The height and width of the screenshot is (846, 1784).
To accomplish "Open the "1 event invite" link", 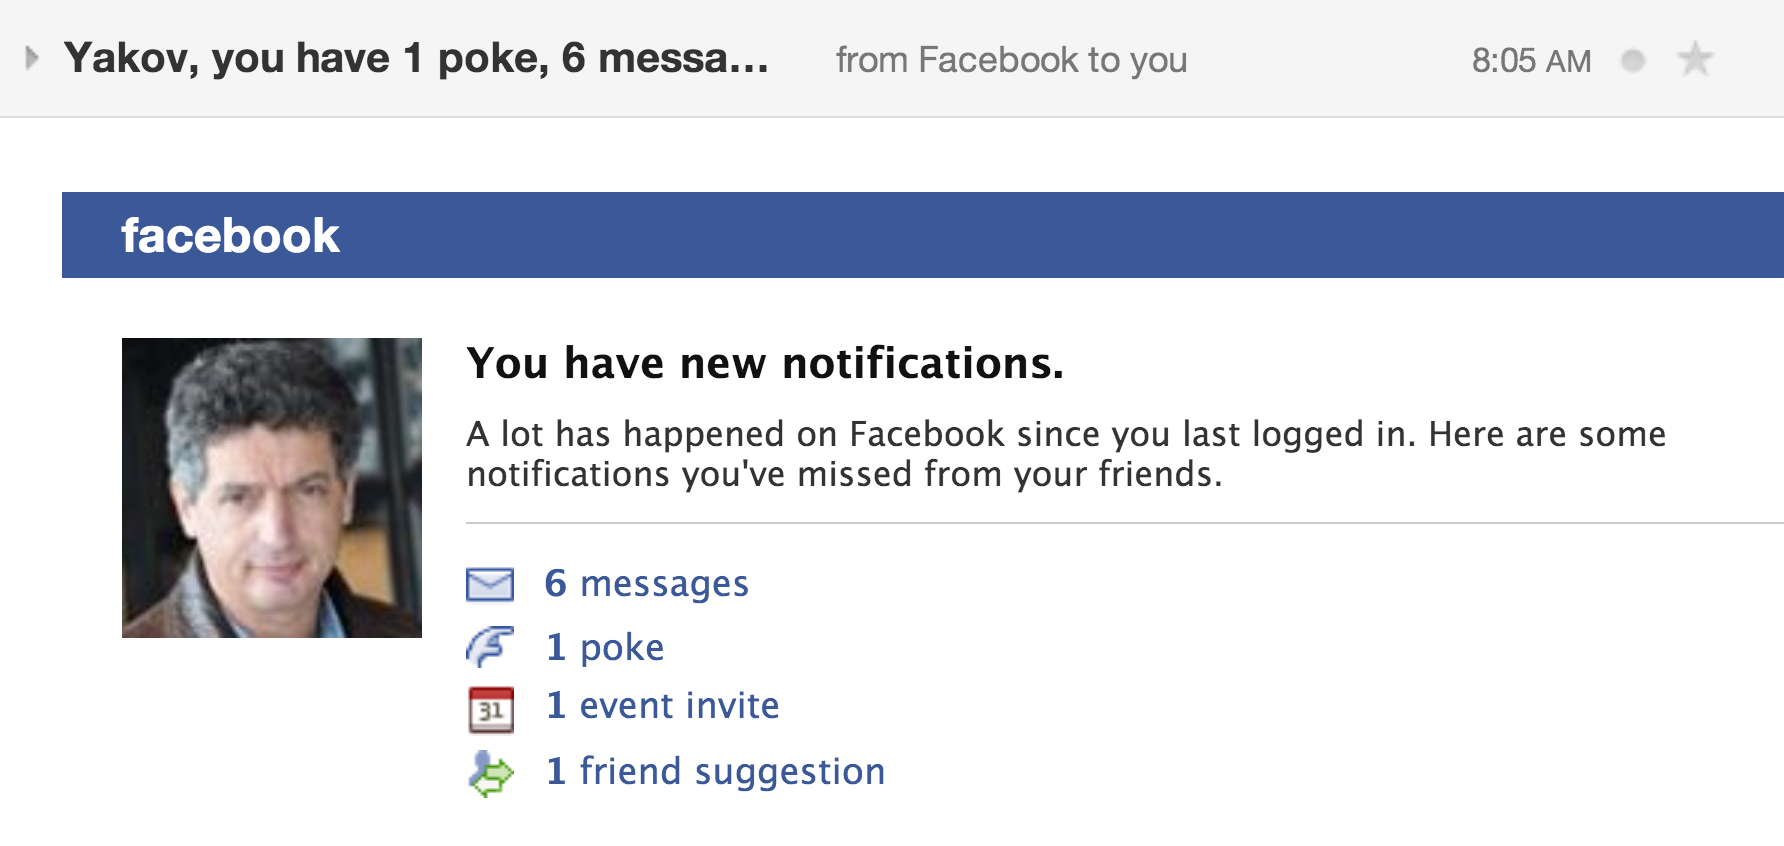I will pyautogui.click(x=662, y=706).
